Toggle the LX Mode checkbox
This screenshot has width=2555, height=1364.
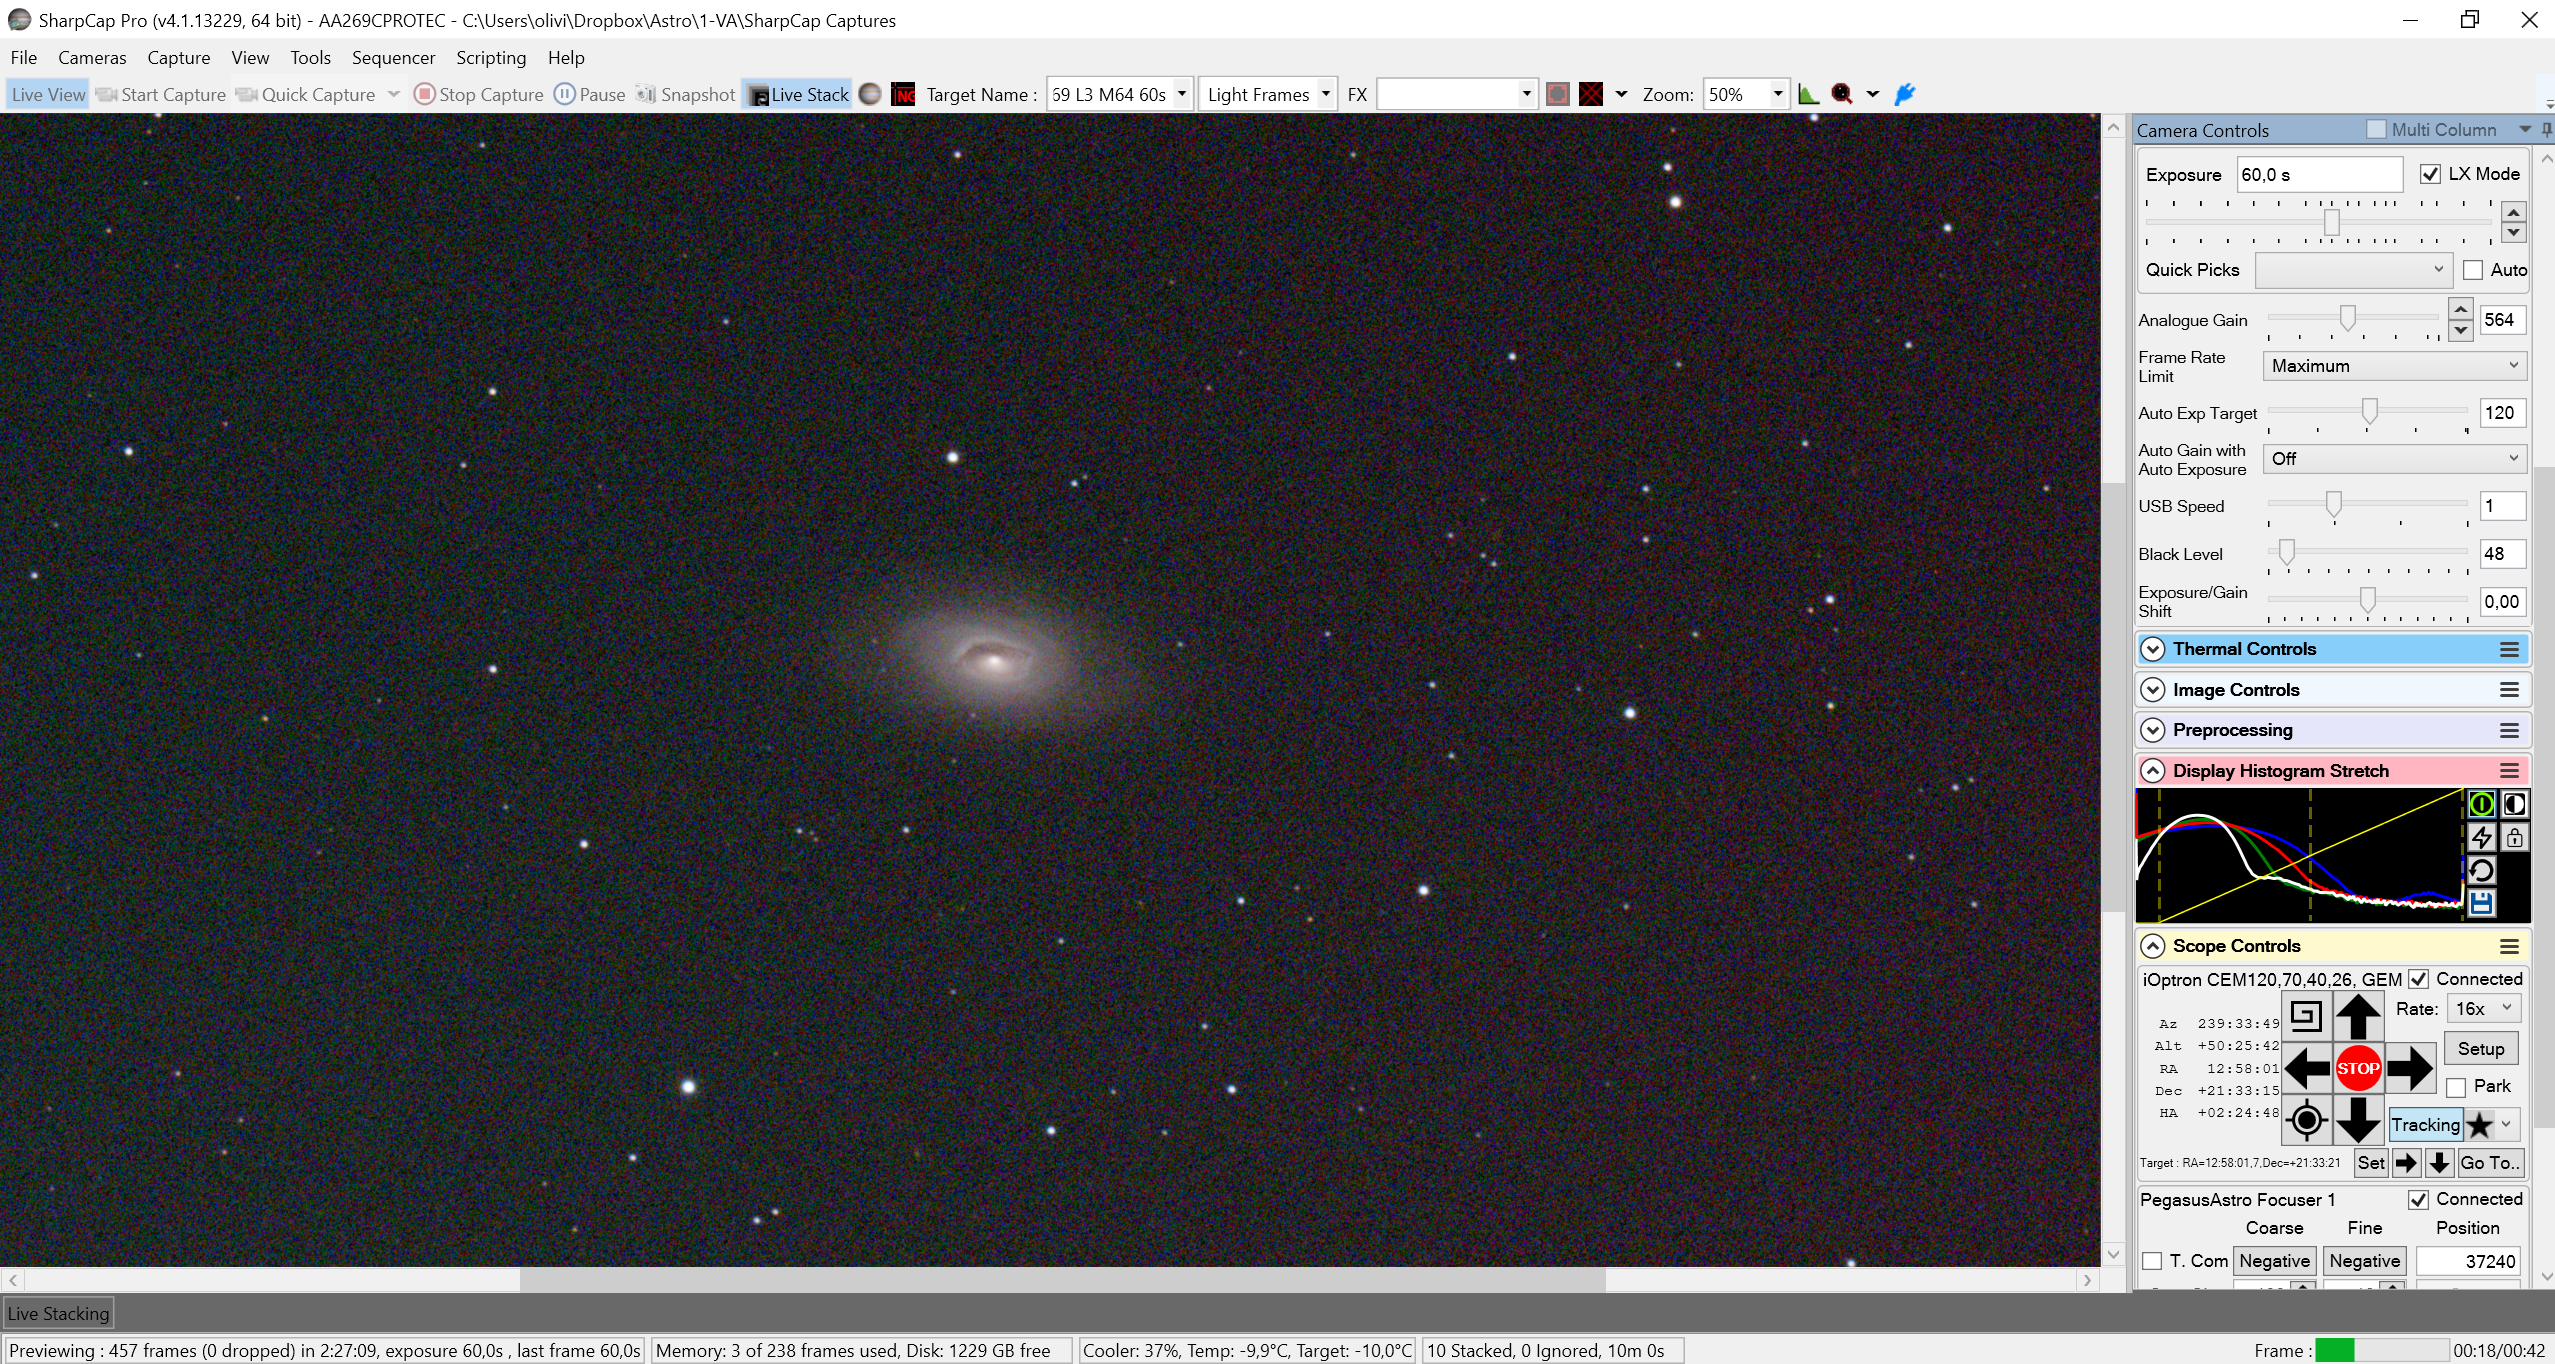click(2430, 174)
